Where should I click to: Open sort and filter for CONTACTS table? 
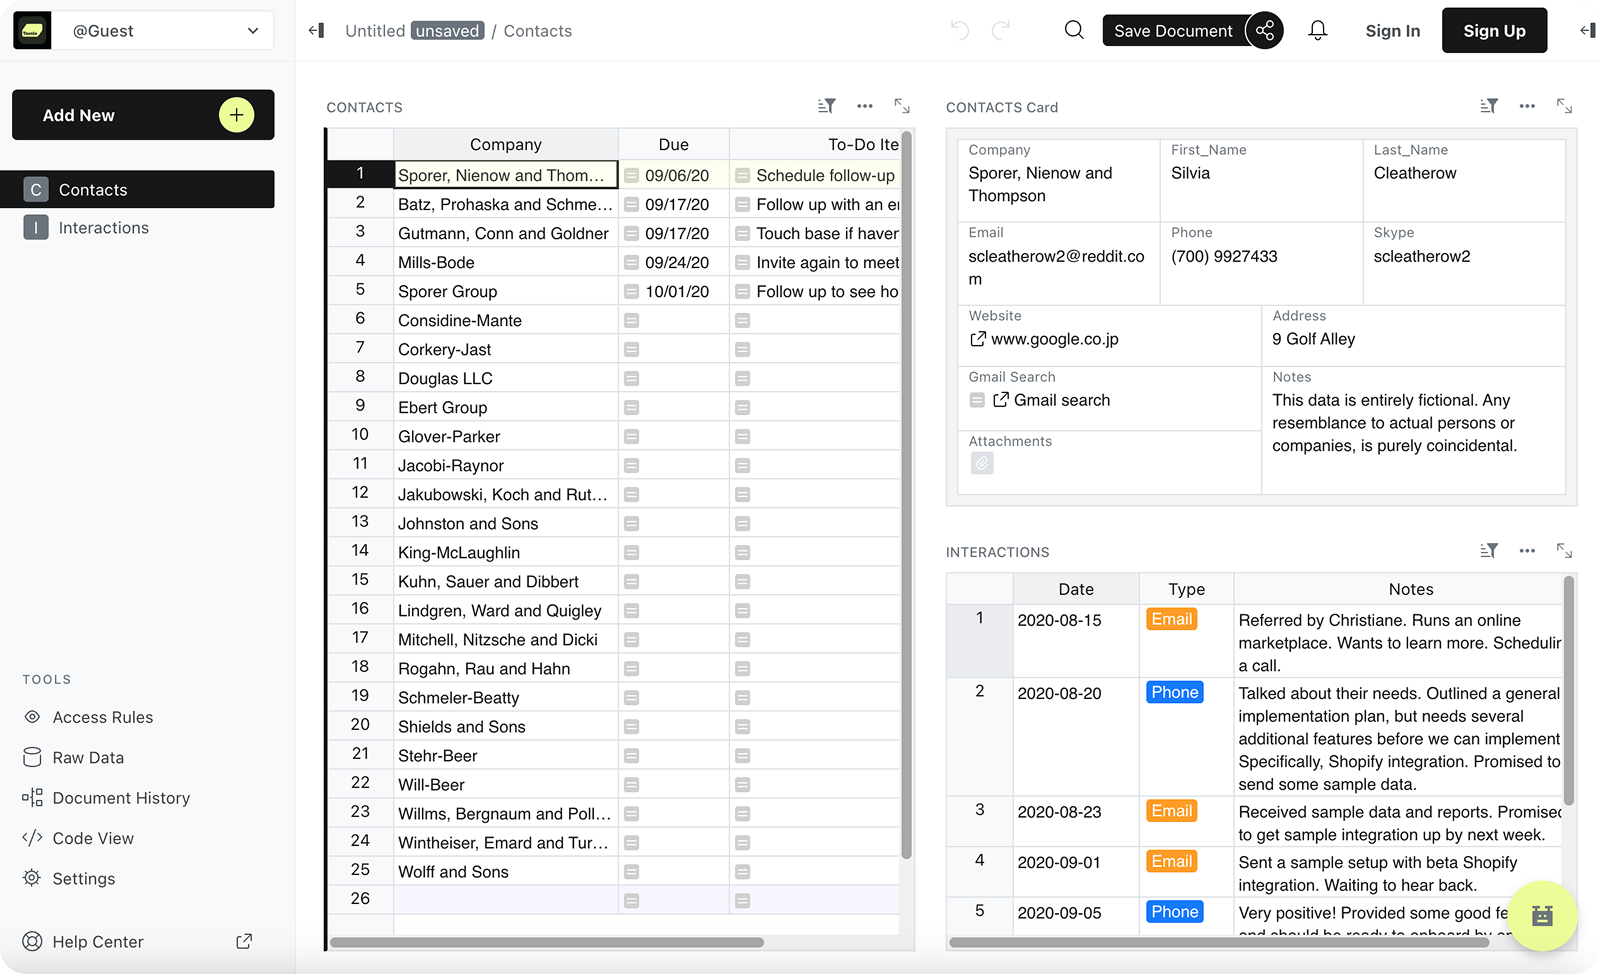pyautogui.click(x=826, y=106)
